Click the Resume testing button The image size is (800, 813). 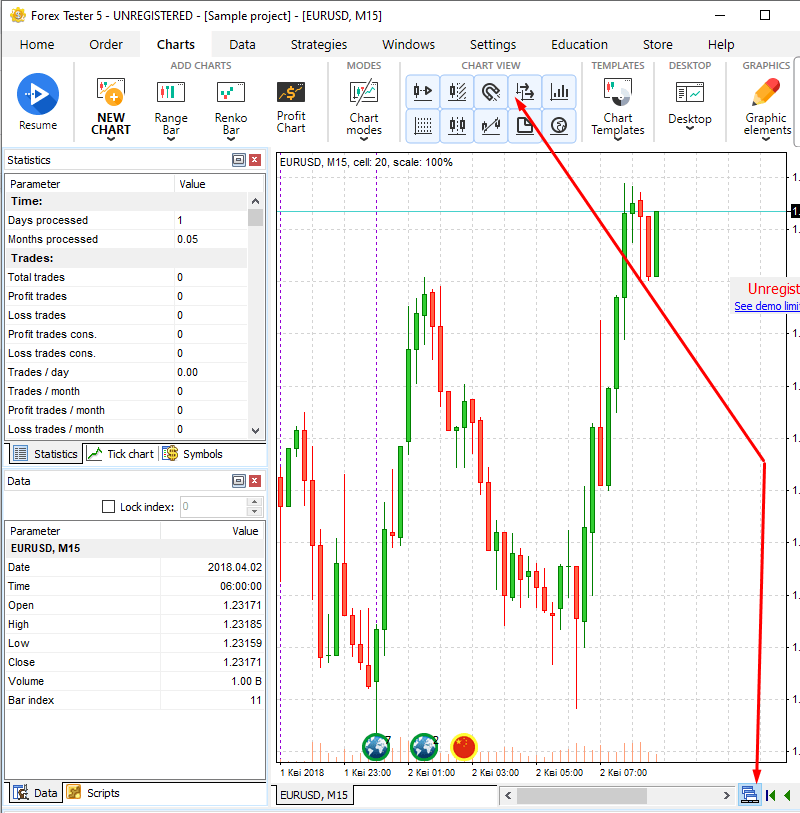pyautogui.click(x=38, y=95)
